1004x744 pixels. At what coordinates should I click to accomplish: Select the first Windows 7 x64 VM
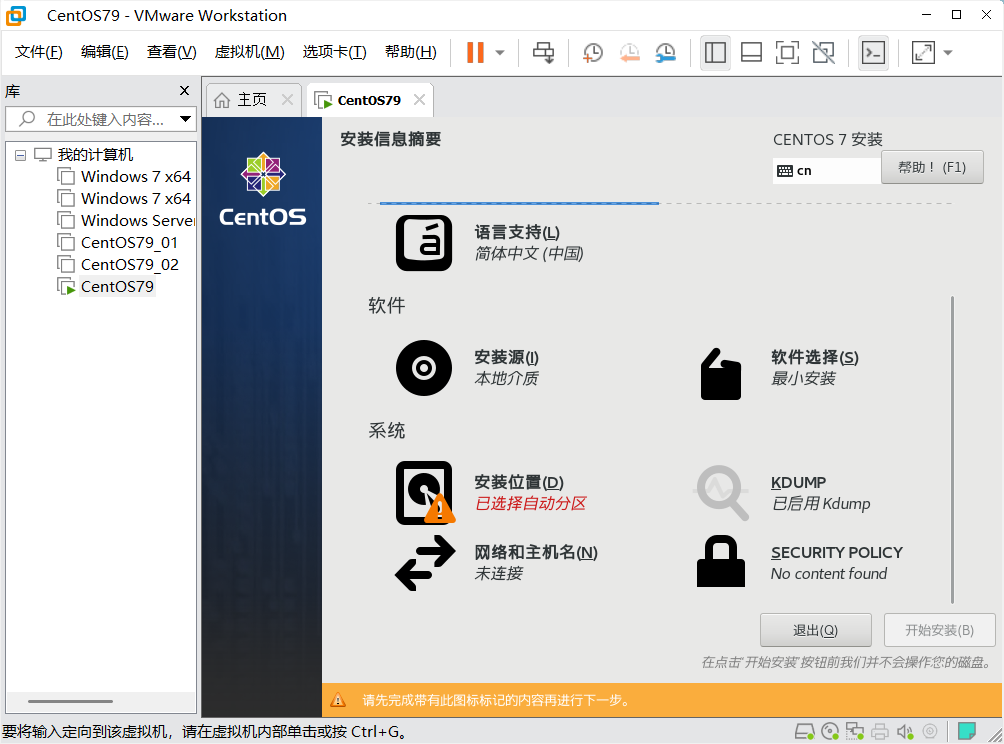pyautogui.click(x=135, y=177)
